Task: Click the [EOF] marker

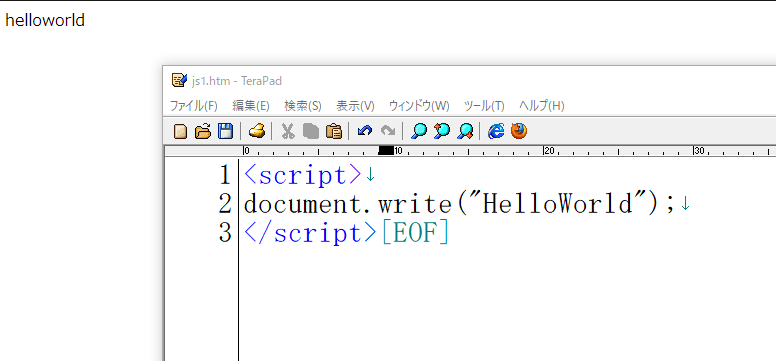Action: (x=415, y=233)
